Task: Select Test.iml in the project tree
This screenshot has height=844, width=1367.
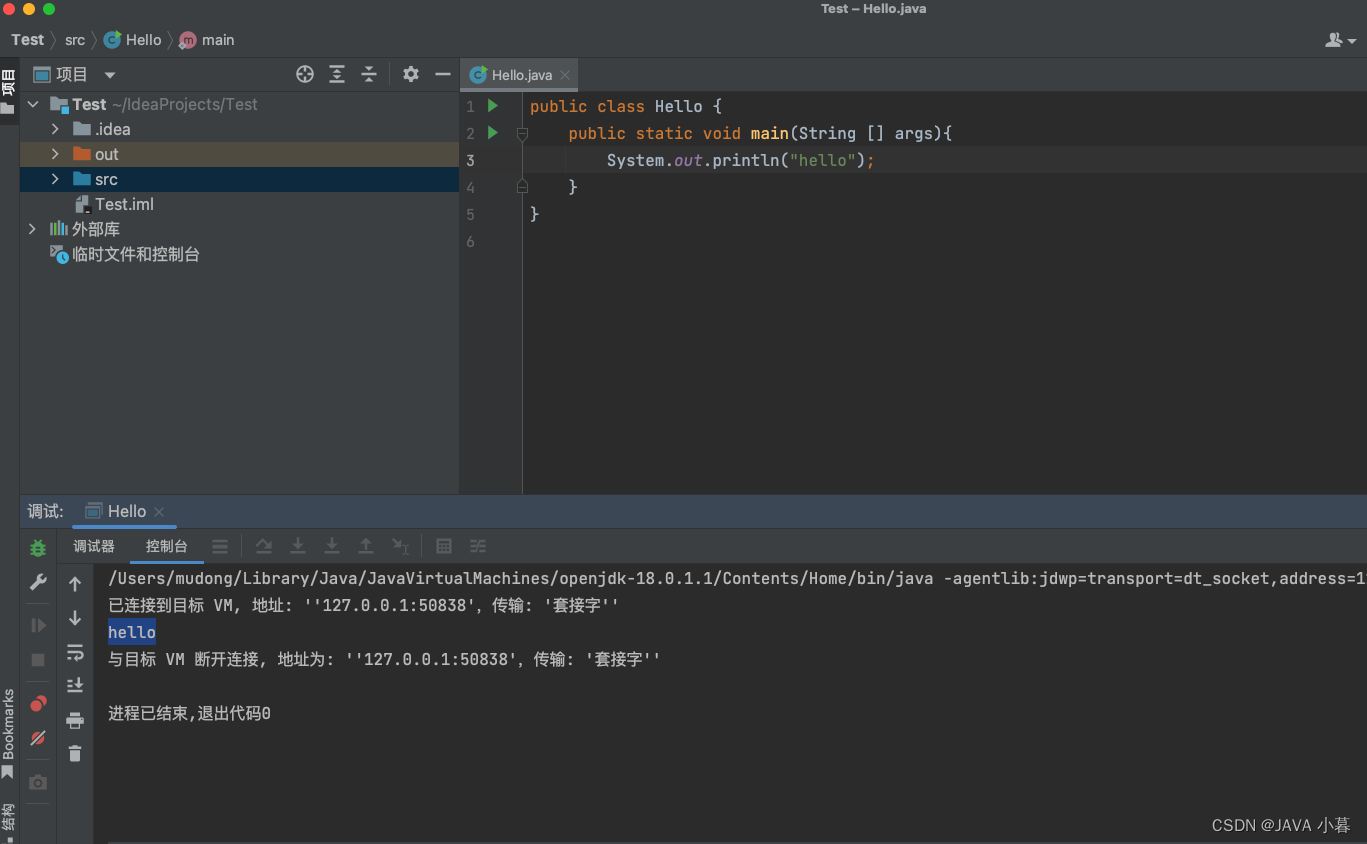Action: [x=124, y=204]
